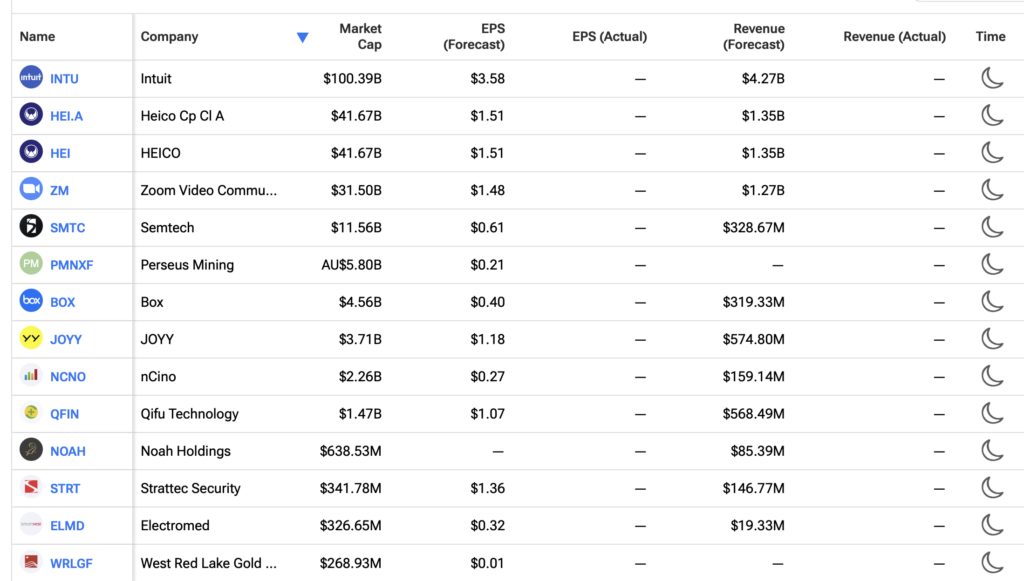The image size is (1024, 581).
Task: Click the after-market moon icon for INTU
Action: (992, 78)
